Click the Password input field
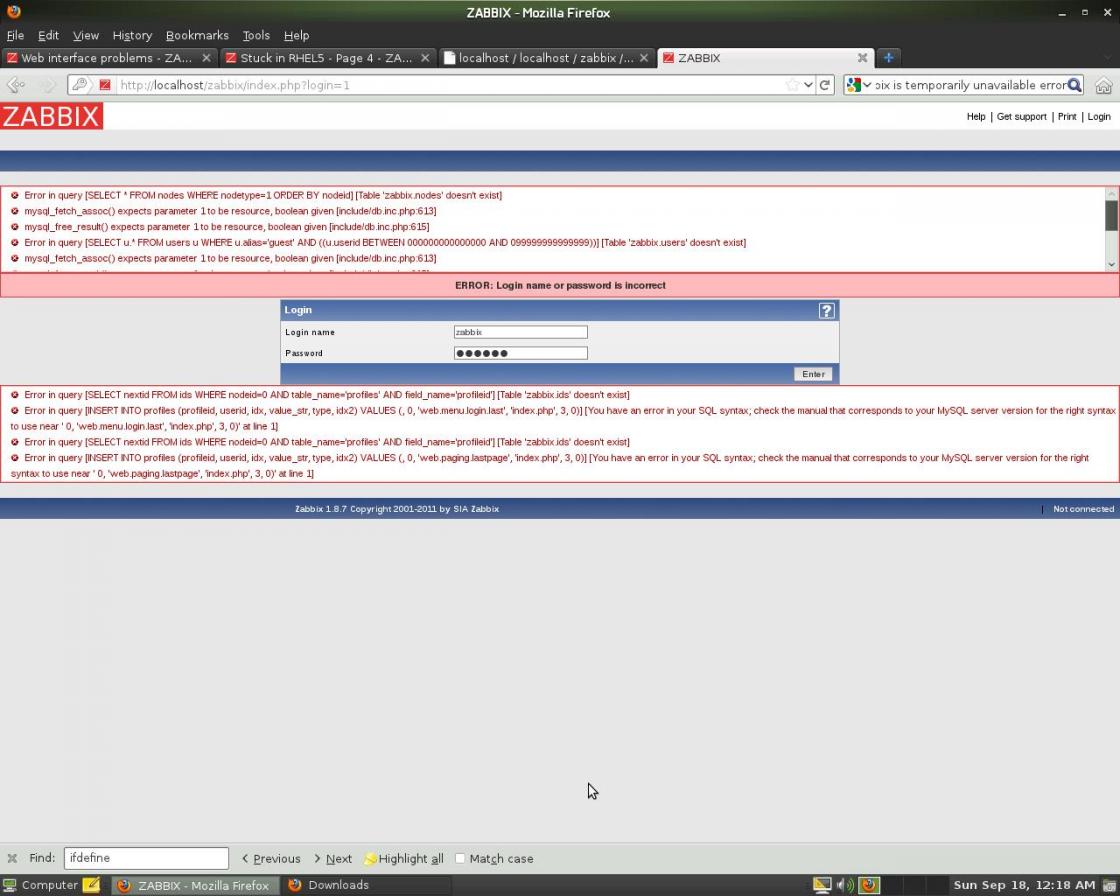 520,353
